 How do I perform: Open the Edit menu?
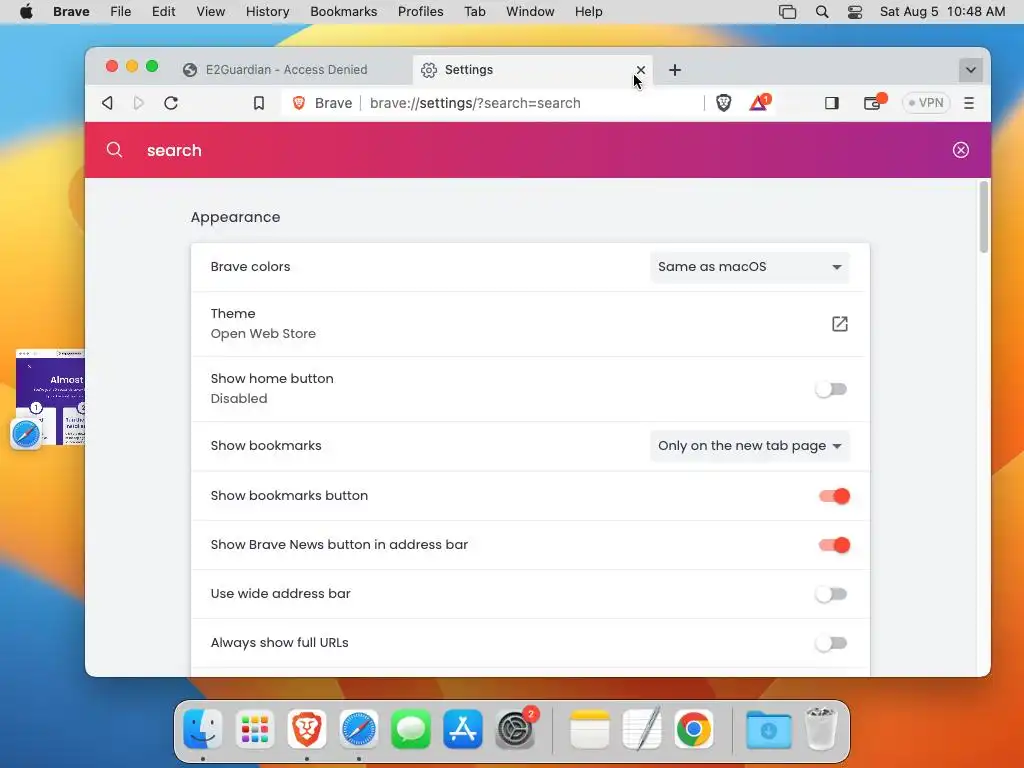[x=163, y=12]
